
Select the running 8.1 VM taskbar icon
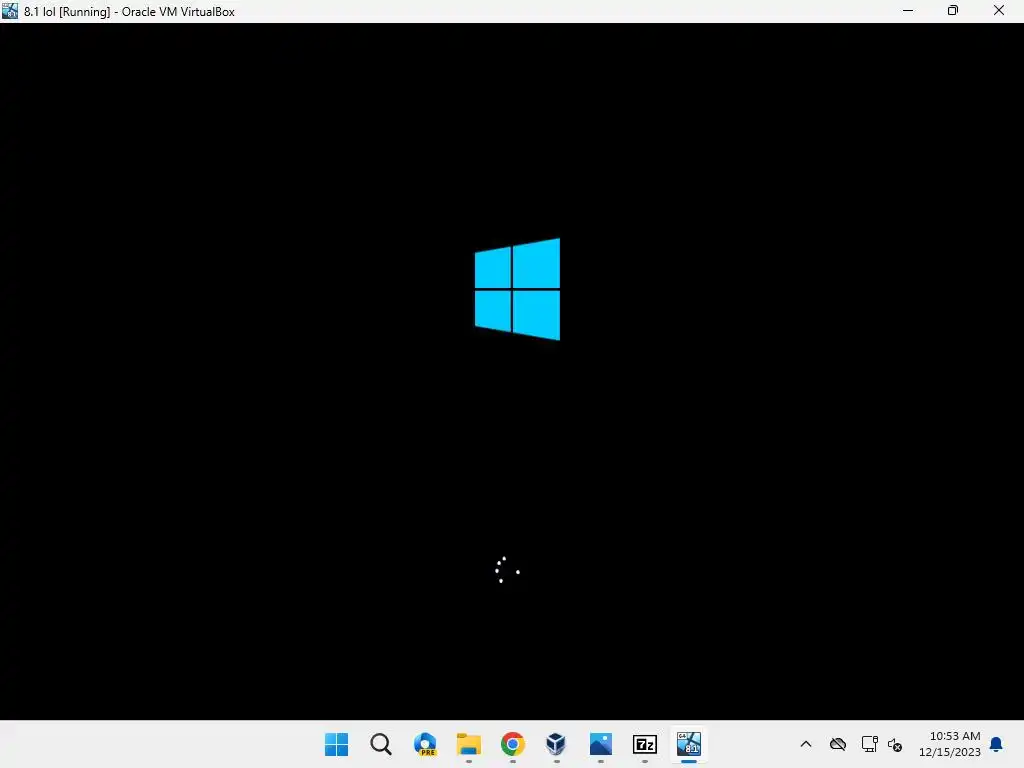(x=688, y=744)
